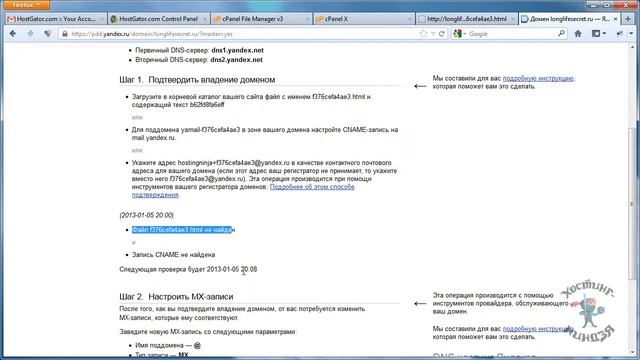The image size is (640, 360).
Task: Open the dropdown arrow at toolbar end
Action: click(x=631, y=34)
